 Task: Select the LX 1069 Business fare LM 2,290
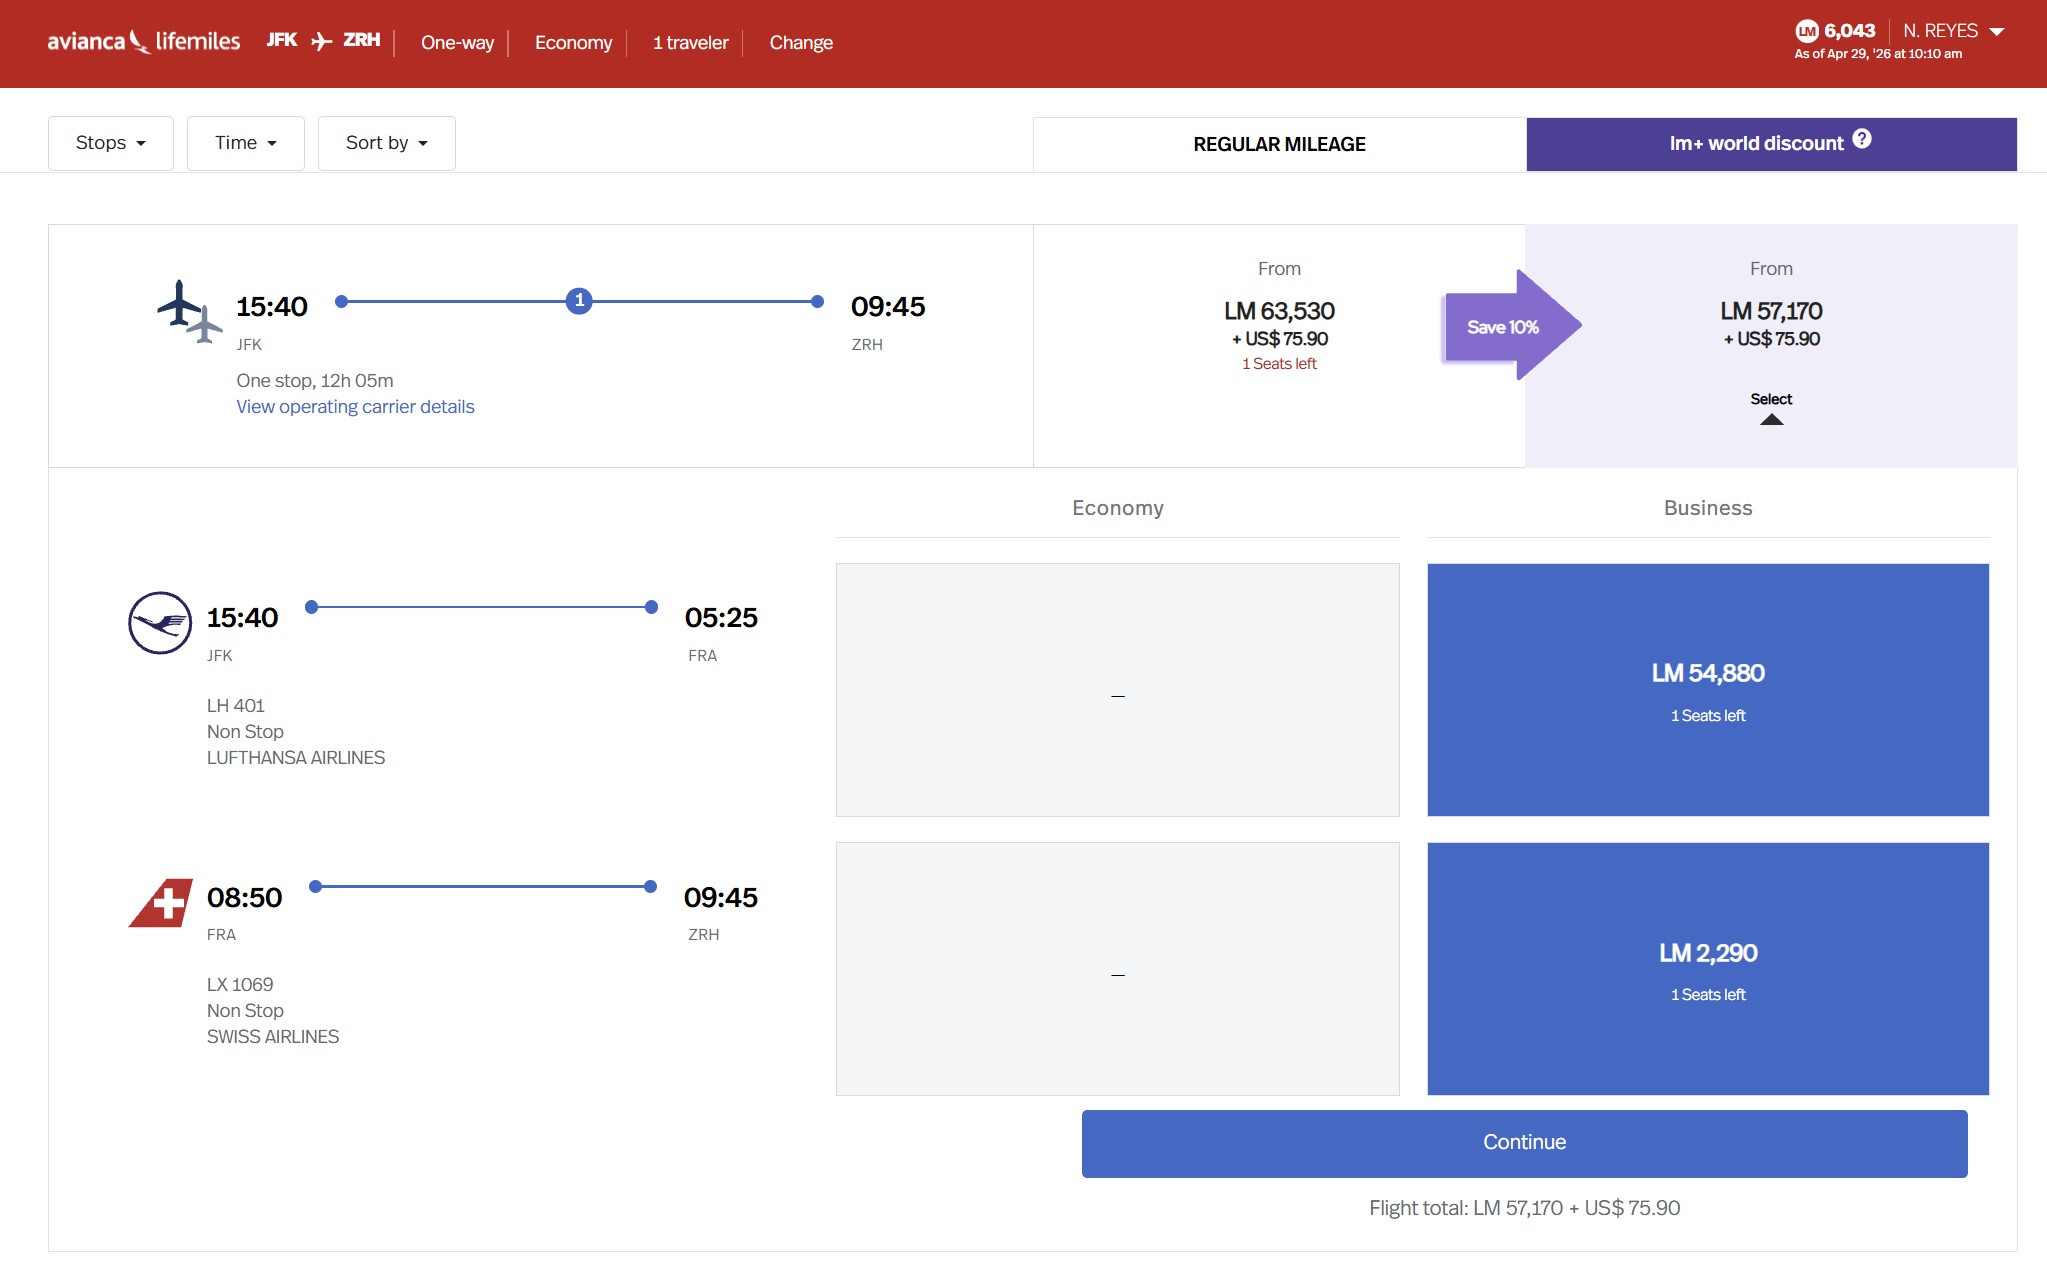(1708, 969)
